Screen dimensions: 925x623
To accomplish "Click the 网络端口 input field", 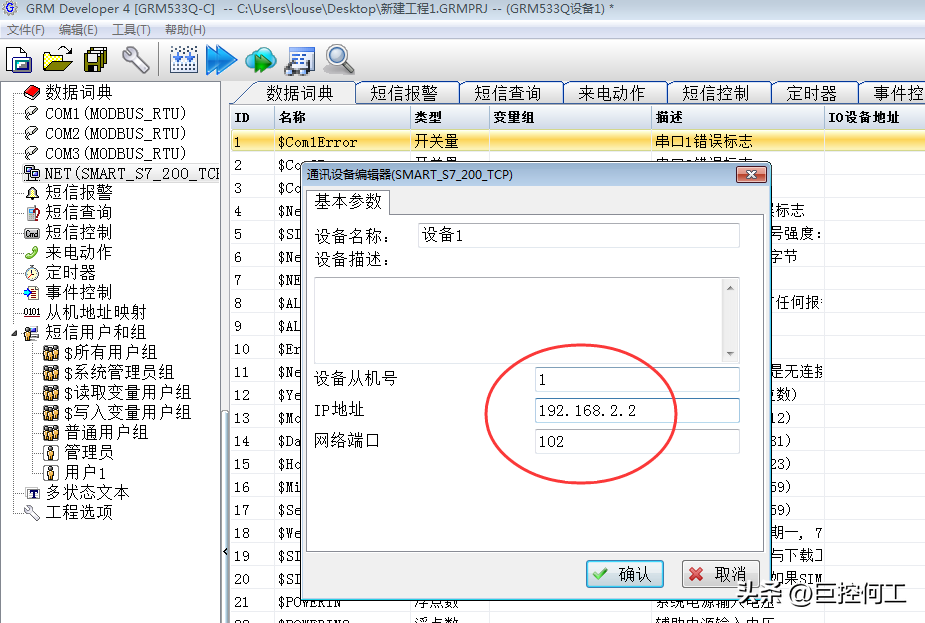I will coord(637,441).
